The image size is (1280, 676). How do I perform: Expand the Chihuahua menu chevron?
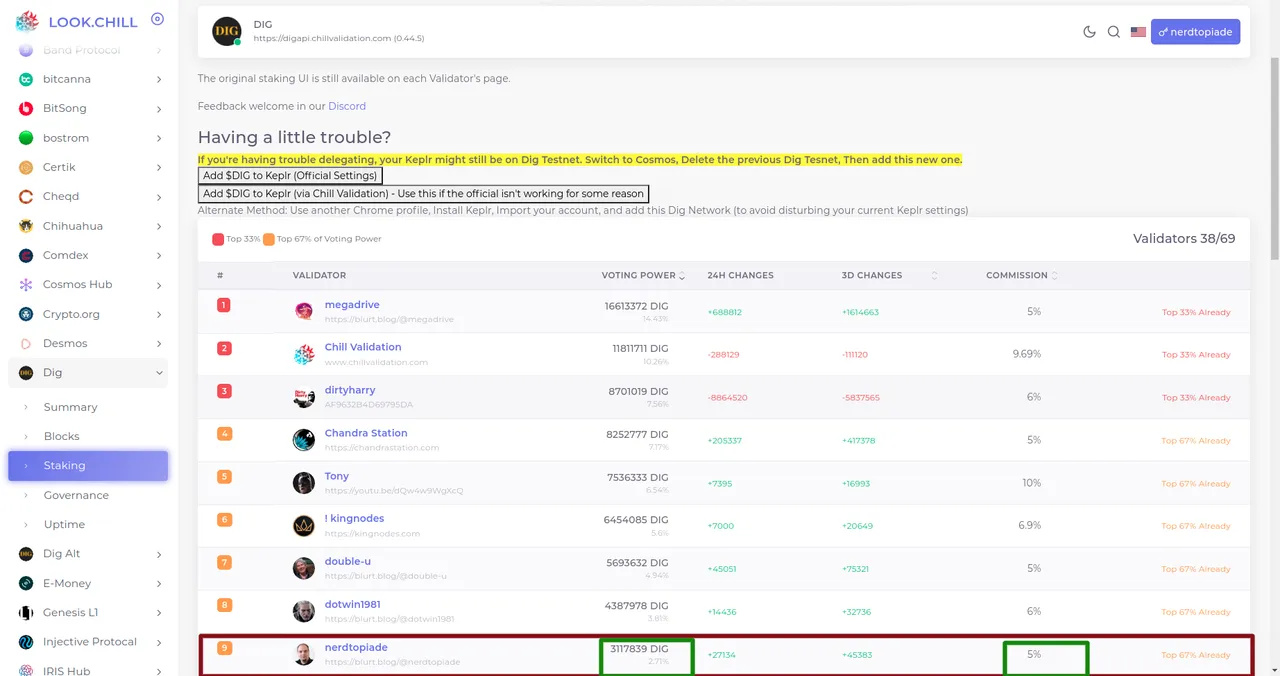[159, 226]
